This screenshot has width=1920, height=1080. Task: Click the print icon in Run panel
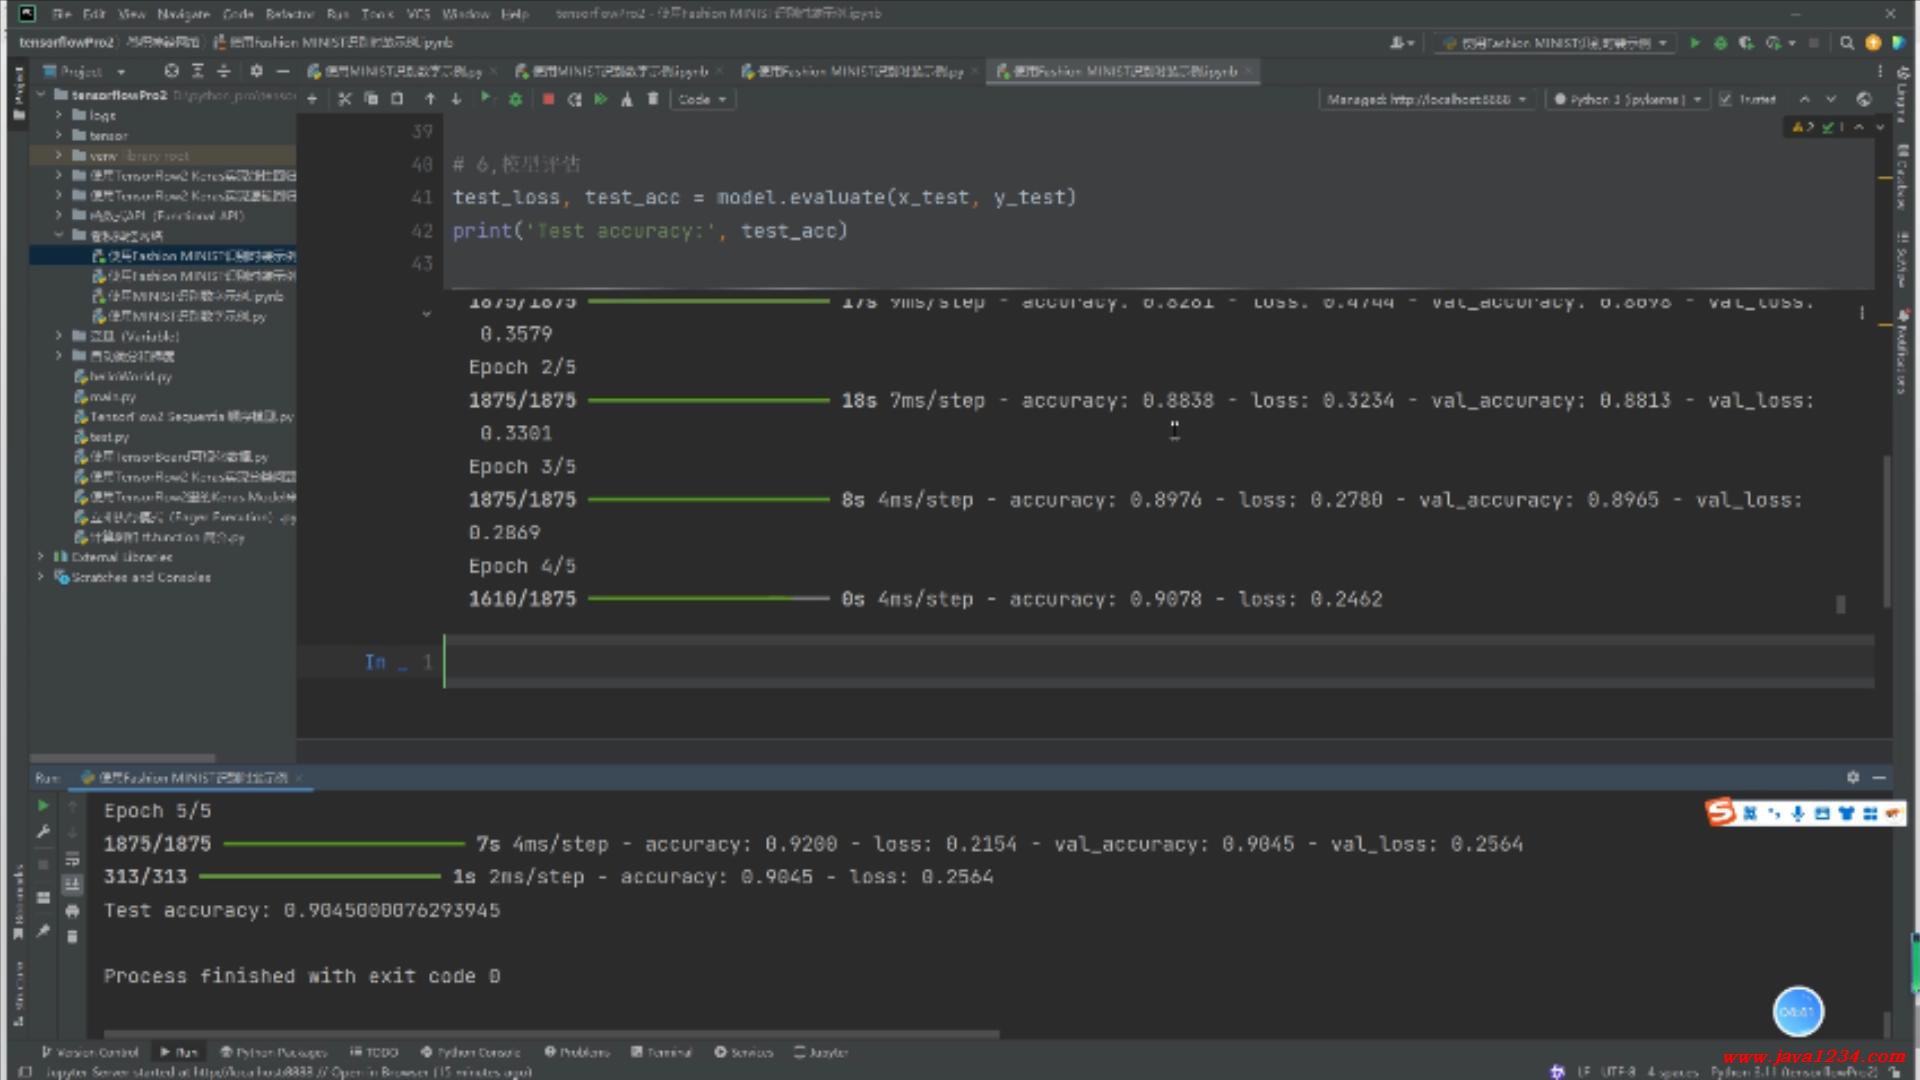coord(72,911)
